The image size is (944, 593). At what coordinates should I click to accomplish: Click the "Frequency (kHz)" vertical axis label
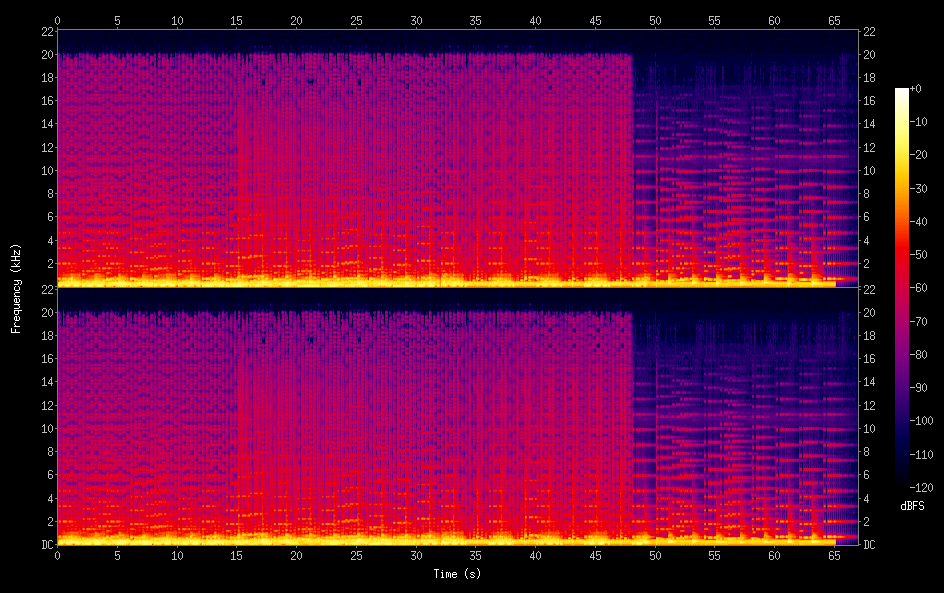point(16,287)
